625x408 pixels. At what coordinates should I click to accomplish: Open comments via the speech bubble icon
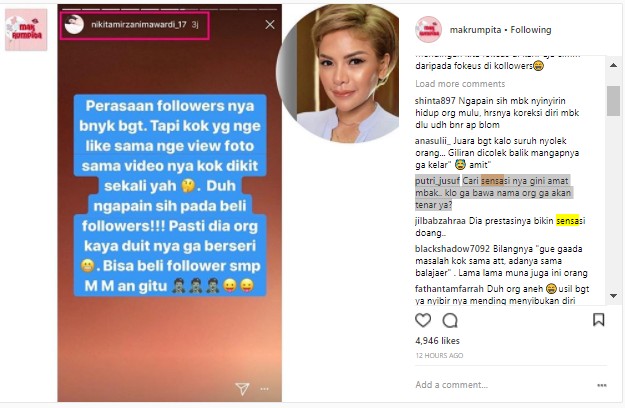(450, 320)
